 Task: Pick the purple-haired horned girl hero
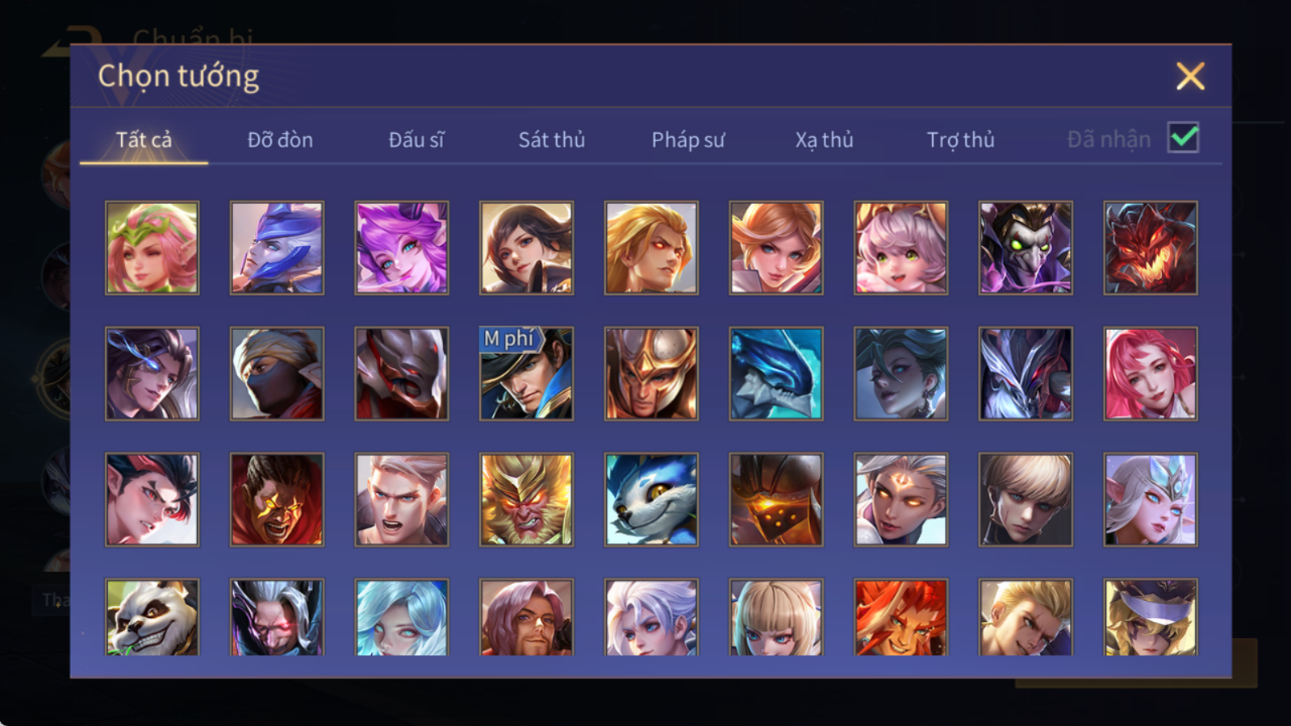[402, 248]
